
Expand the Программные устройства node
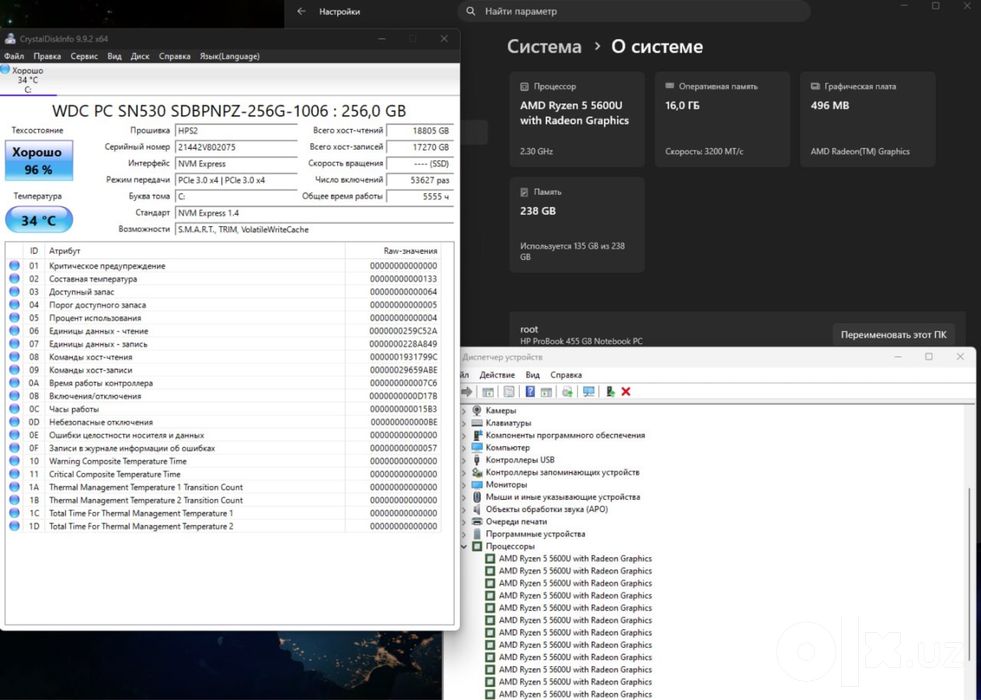[x=464, y=534]
